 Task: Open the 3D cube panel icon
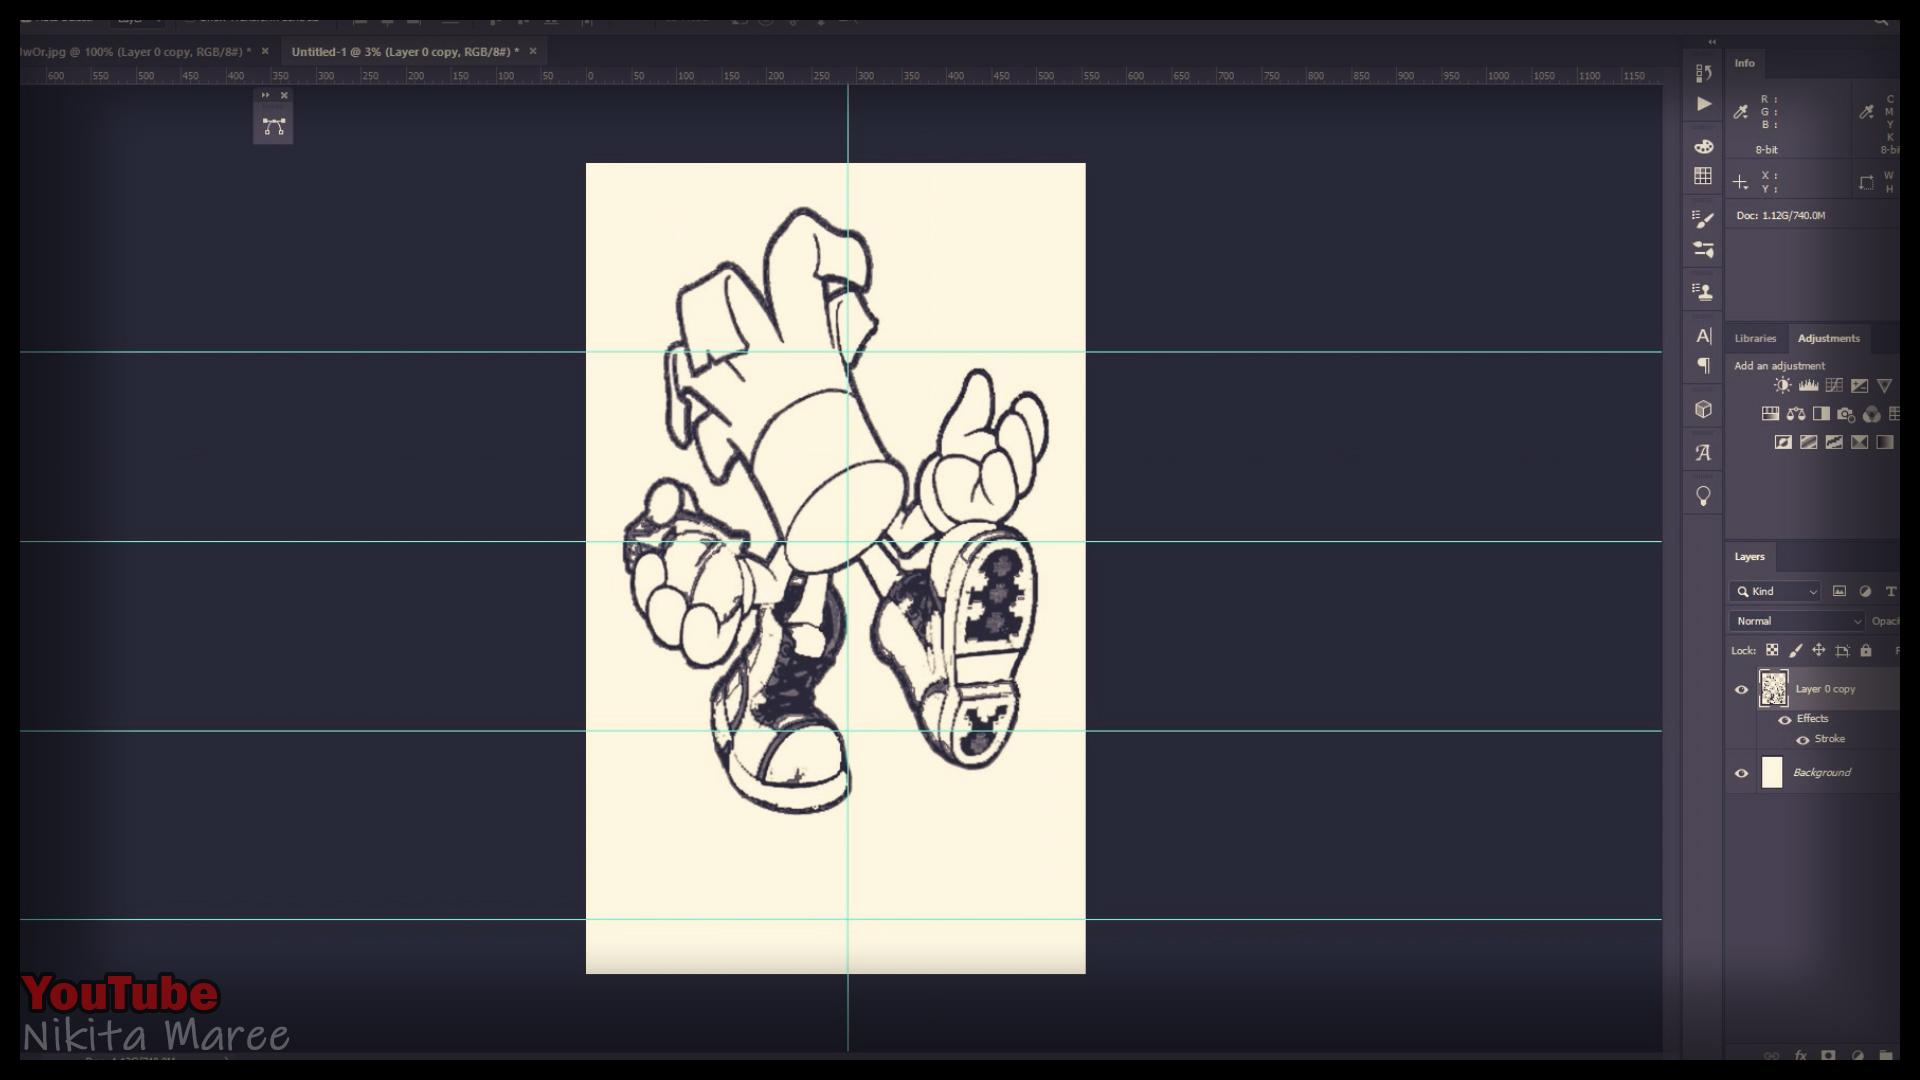(1704, 409)
